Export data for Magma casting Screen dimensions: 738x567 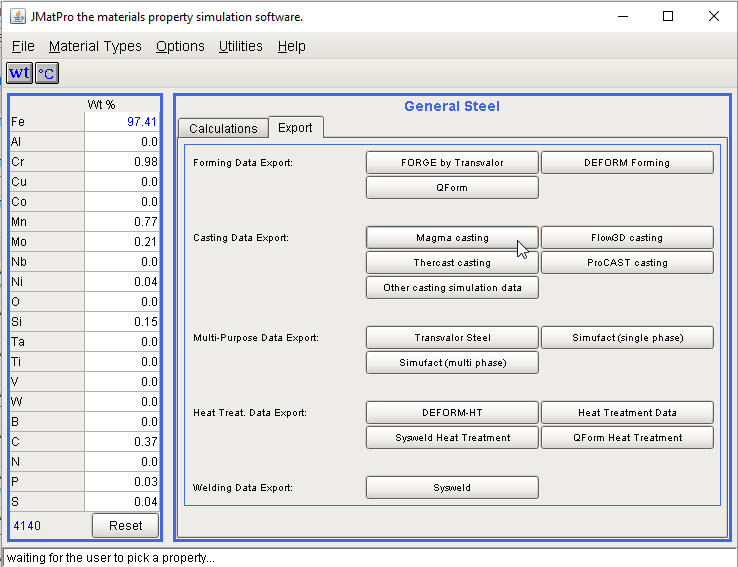coord(452,237)
